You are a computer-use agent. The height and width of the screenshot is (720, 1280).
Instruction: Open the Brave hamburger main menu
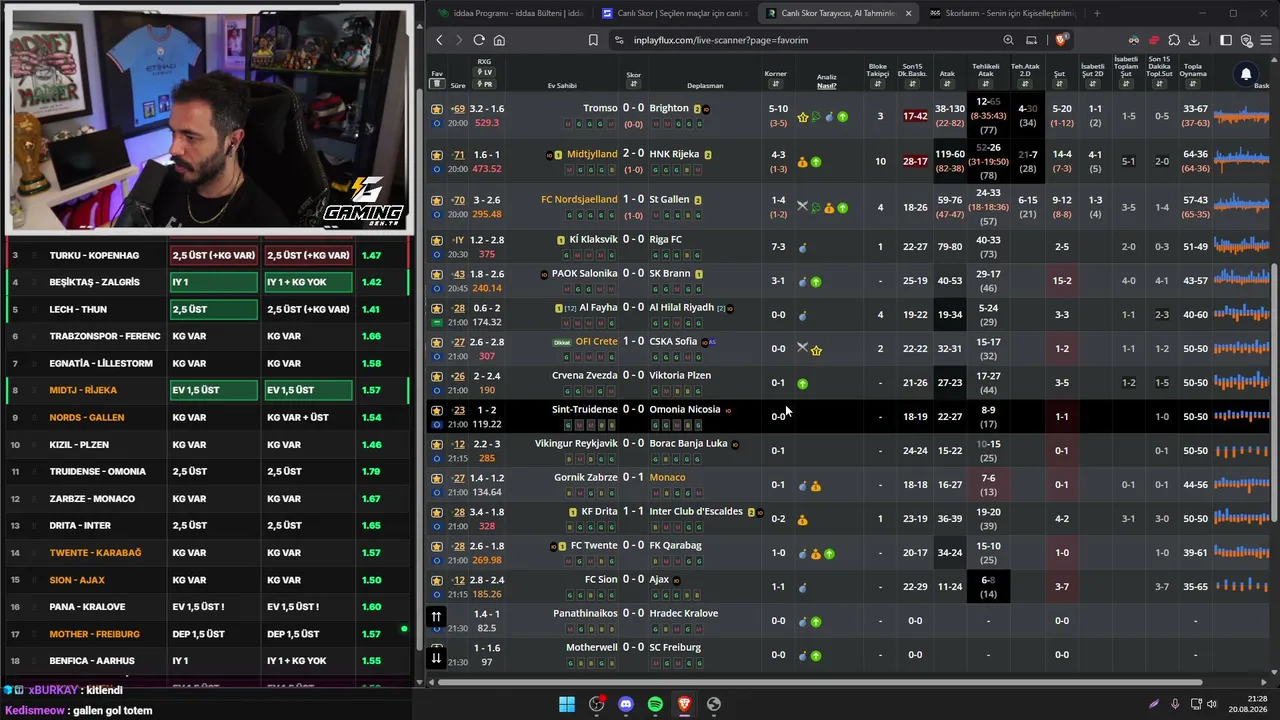pyautogui.click(x=1266, y=40)
